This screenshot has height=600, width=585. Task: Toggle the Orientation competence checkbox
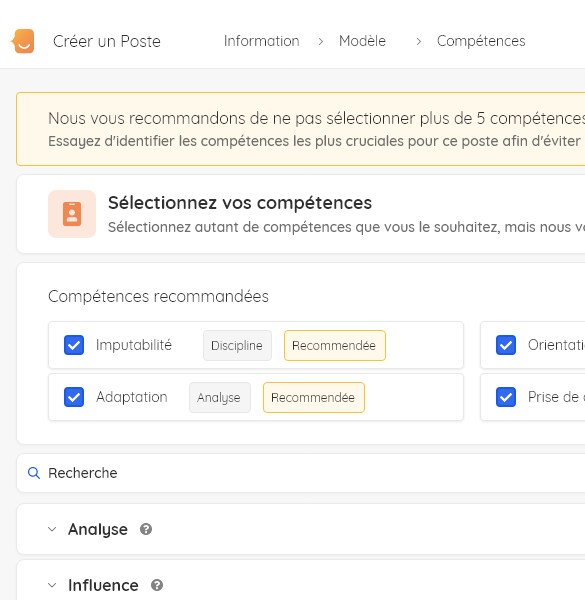(x=506, y=345)
